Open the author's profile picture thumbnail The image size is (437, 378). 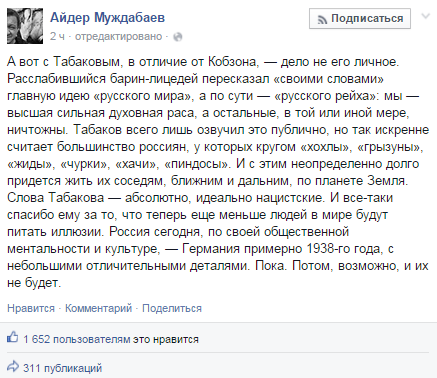[x=25, y=26]
